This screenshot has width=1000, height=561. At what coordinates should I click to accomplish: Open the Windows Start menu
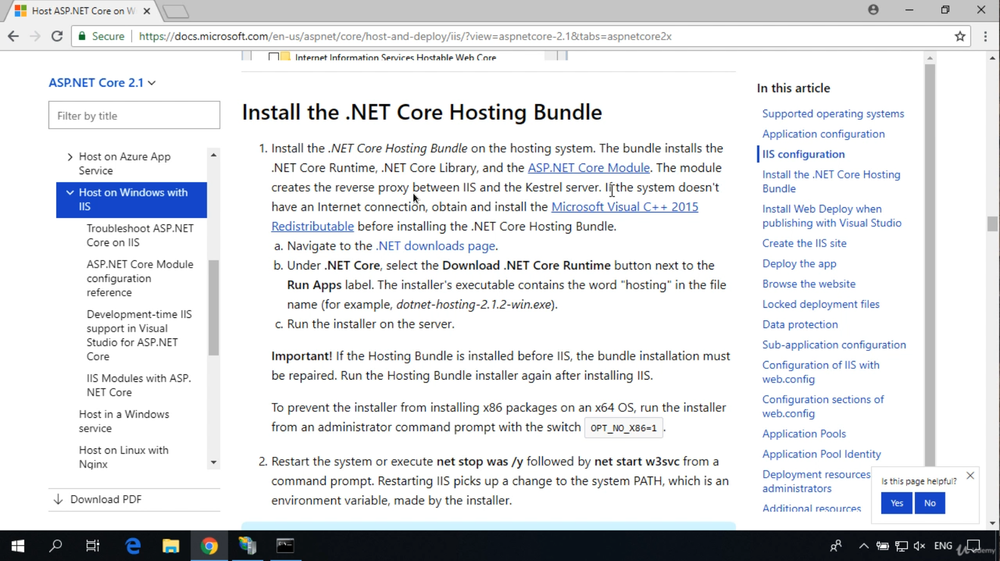[x=18, y=546]
